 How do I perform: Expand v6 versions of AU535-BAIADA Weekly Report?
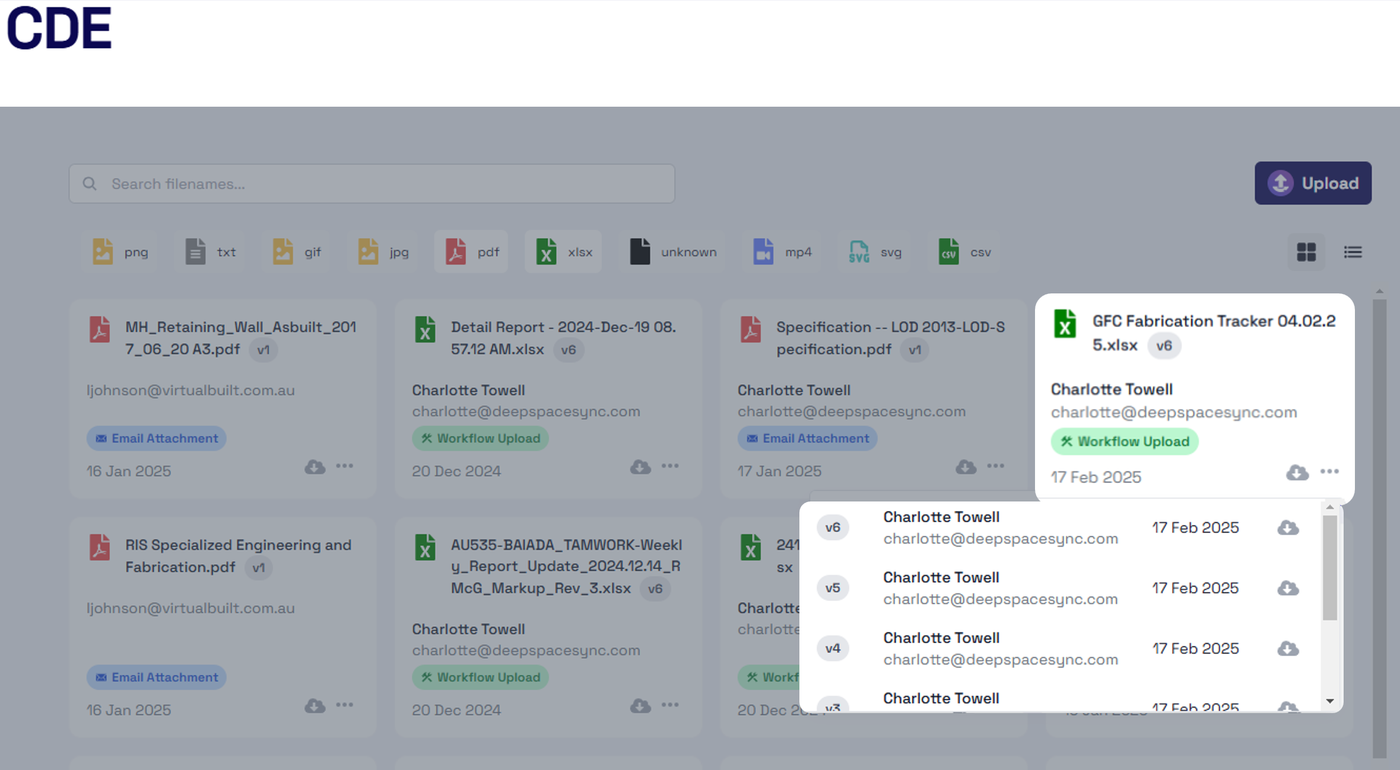tap(655, 589)
